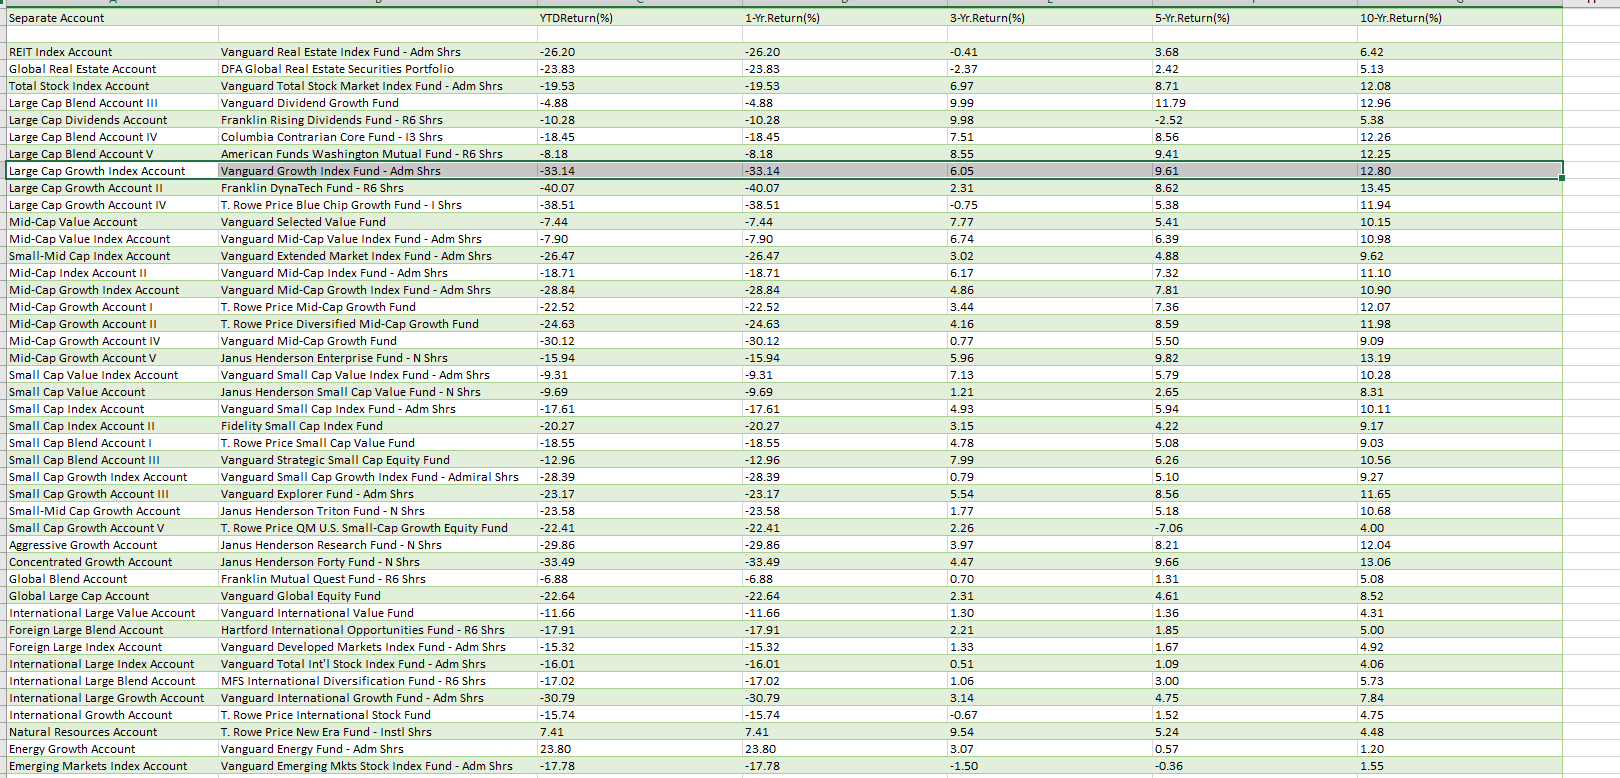Select 'Large Cap Blend Account V' cell
Screen dimensions: 1620x778
click(x=112, y=154)
